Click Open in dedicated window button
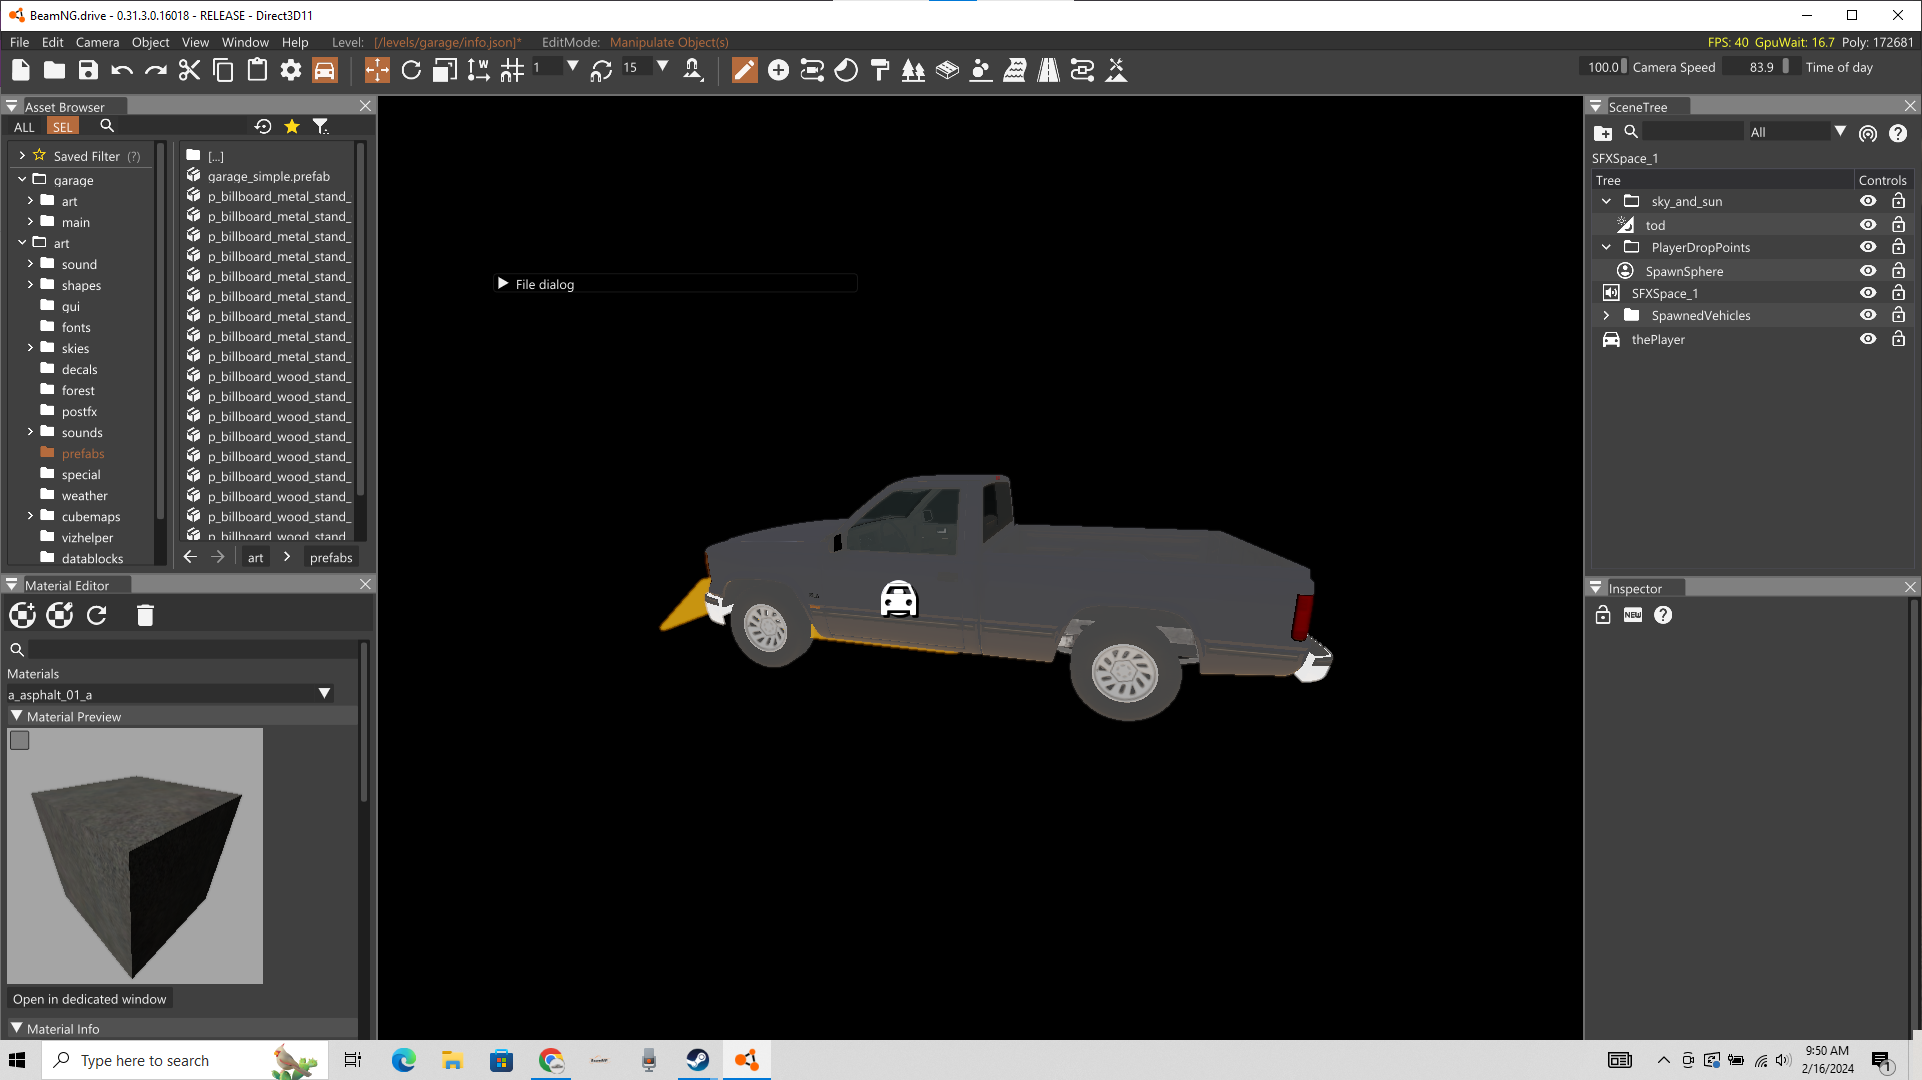Screen dimensions: 1922x1080 [90, 999]
